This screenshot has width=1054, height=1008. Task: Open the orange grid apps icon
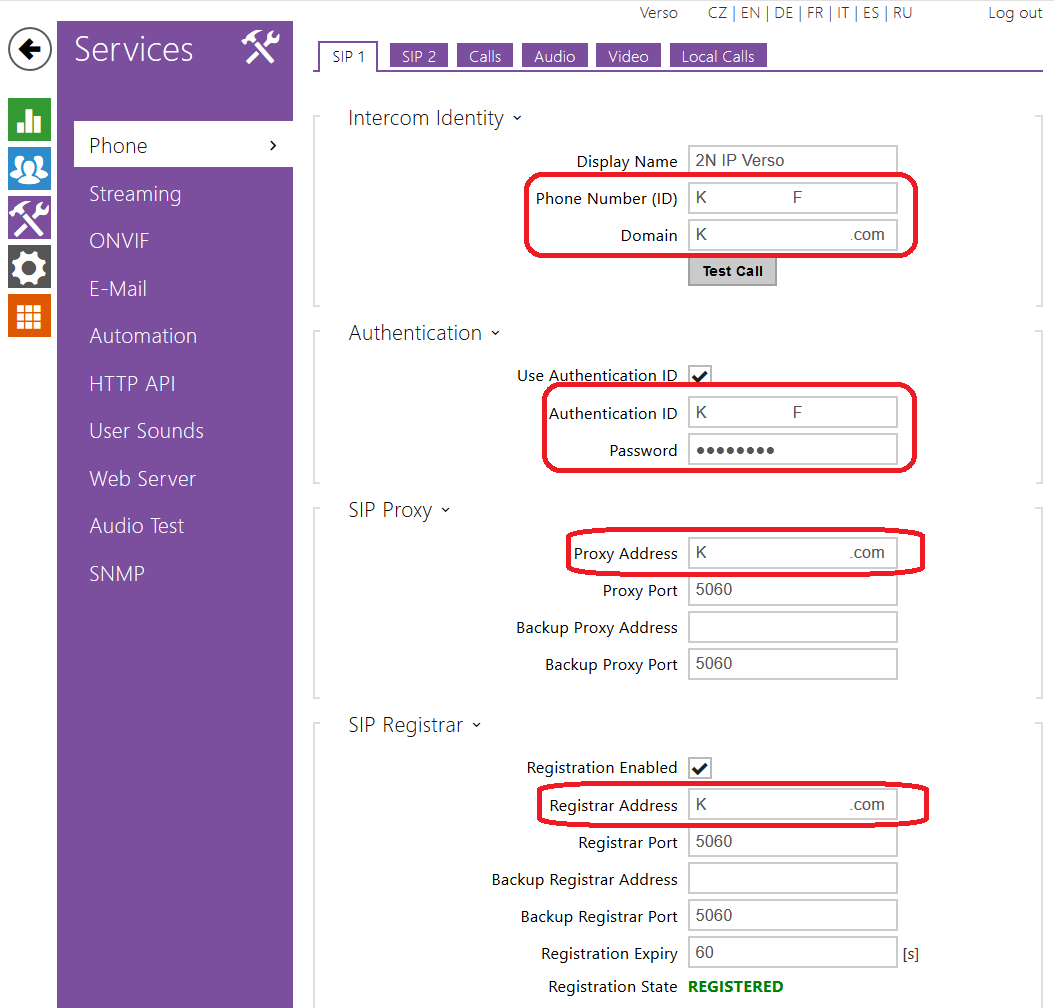29,315
